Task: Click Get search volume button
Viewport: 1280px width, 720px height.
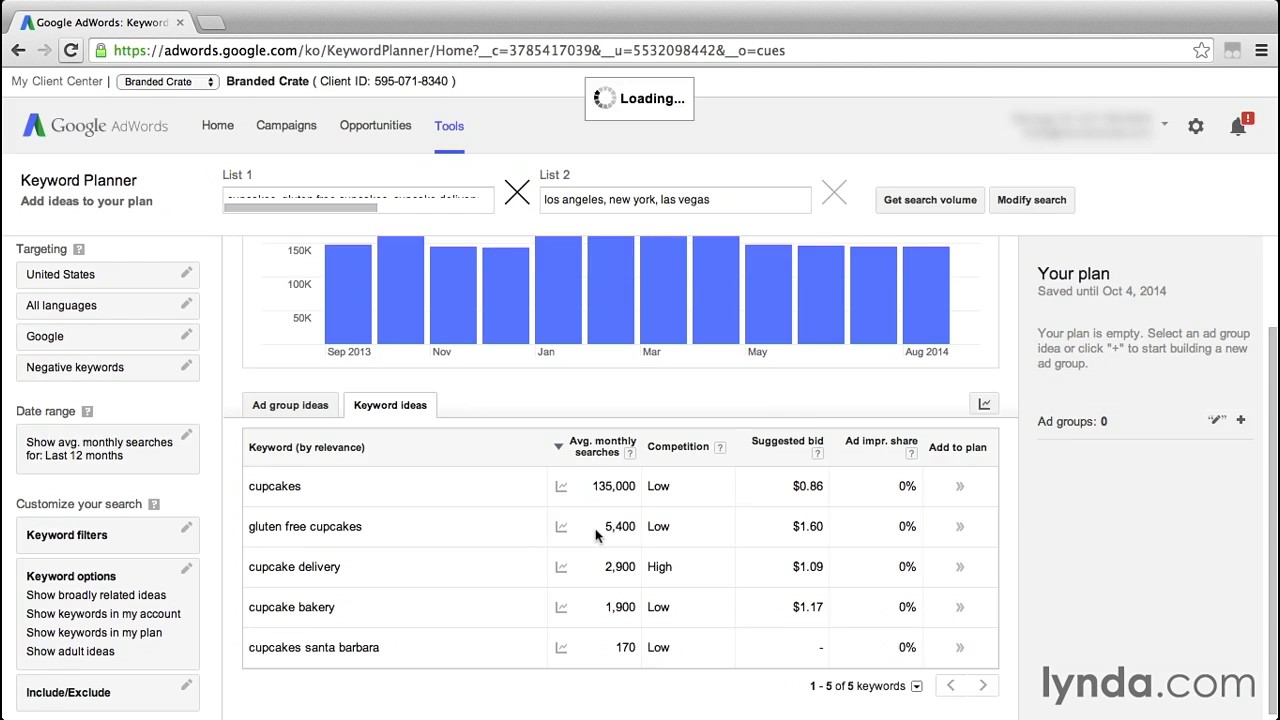Action: (x=930, y=200)
